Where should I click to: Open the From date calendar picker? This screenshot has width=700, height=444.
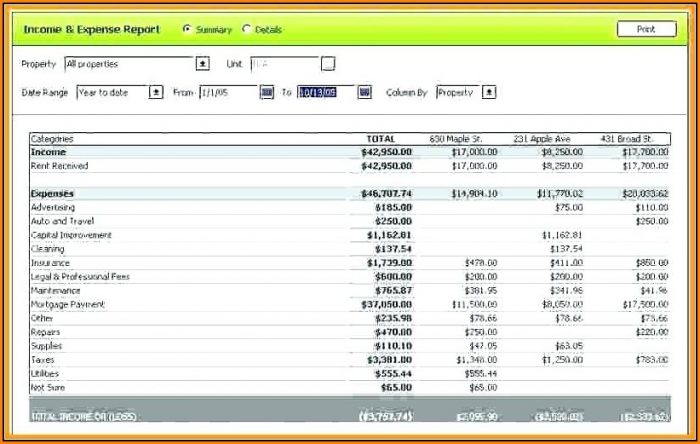click(x=266, y=92)
